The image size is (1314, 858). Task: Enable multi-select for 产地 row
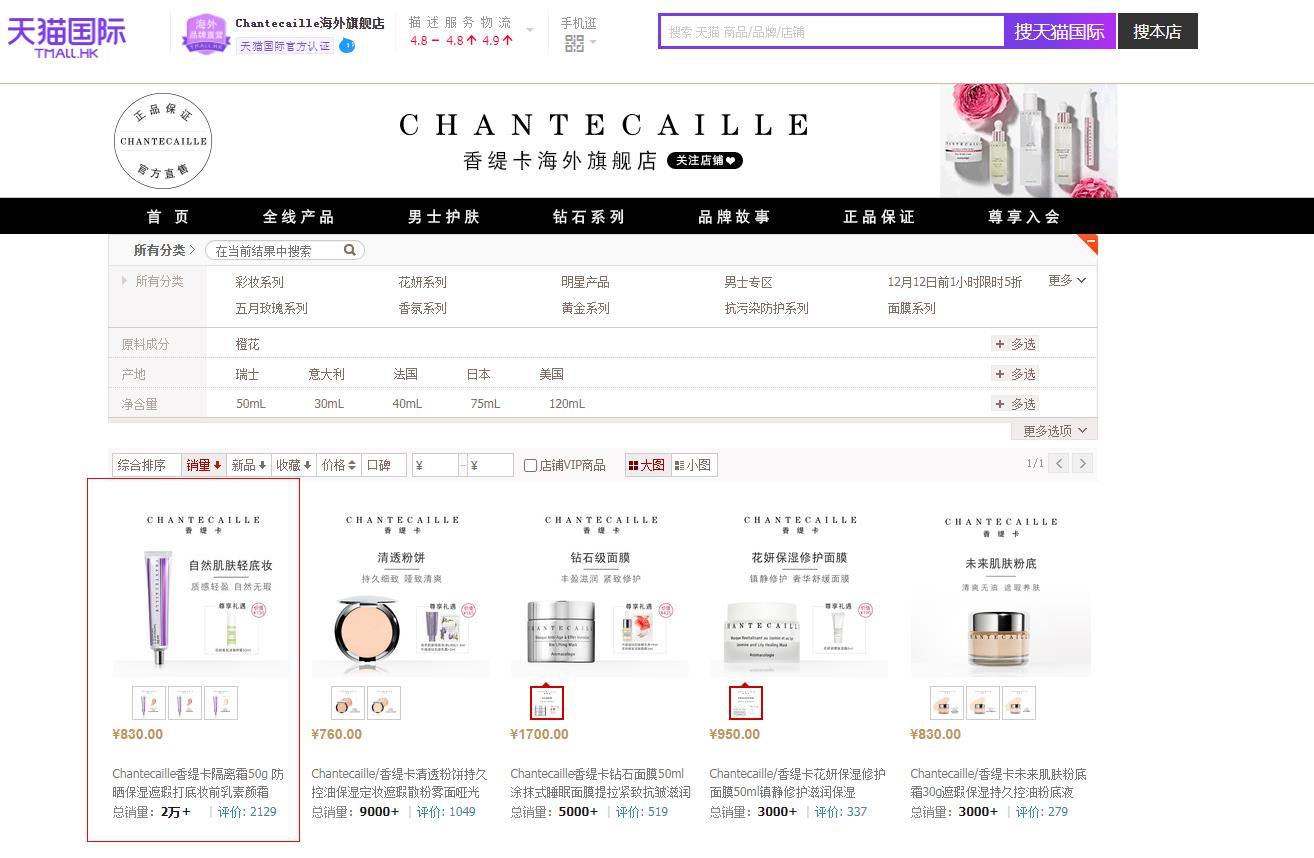[1015, 374]
